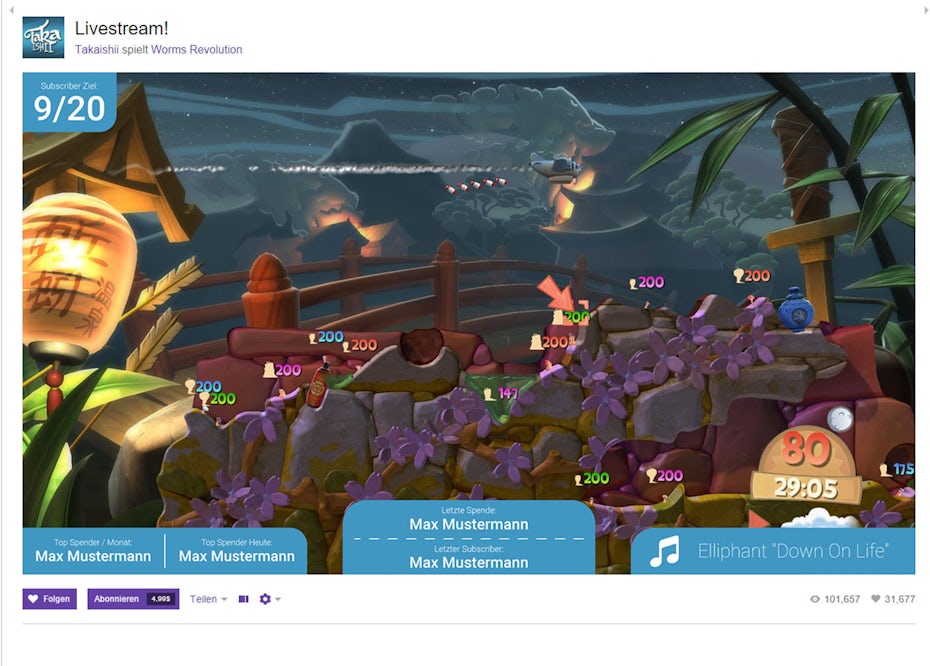The image size is (930, 666).
Task: Open the Takaishii channel link
Action: coord(97,50)
